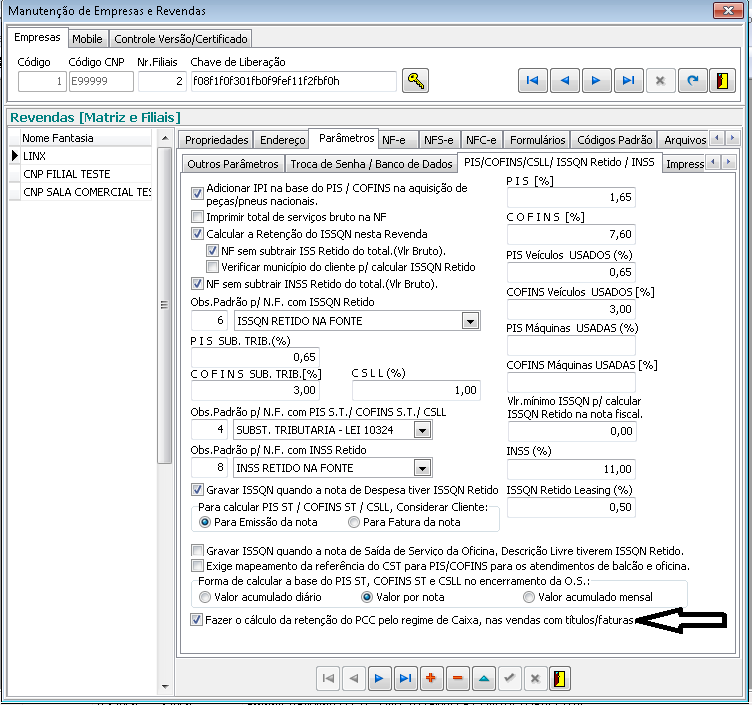This screenshot has height=705, width=752.
Task: Add new record with the red plus button
Action: [432, 679]
